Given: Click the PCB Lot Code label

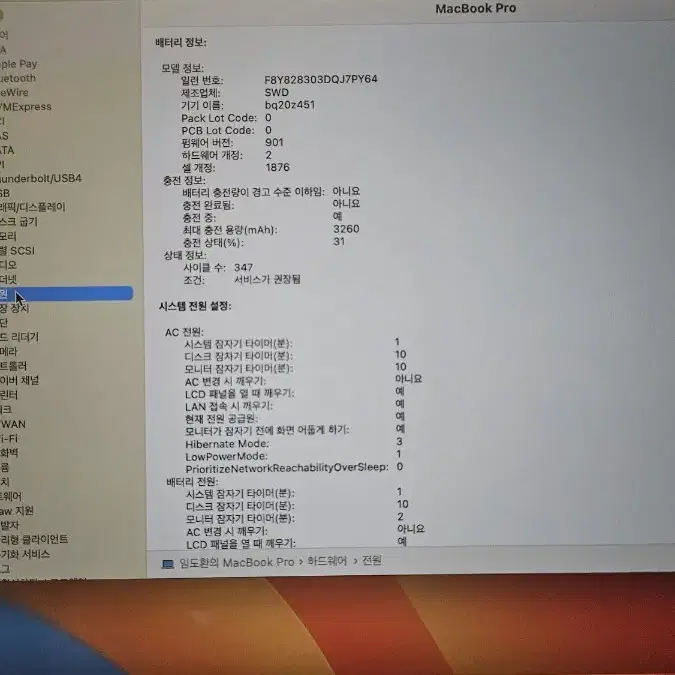Looking at the screenshot, I should [x=218, y=130].
